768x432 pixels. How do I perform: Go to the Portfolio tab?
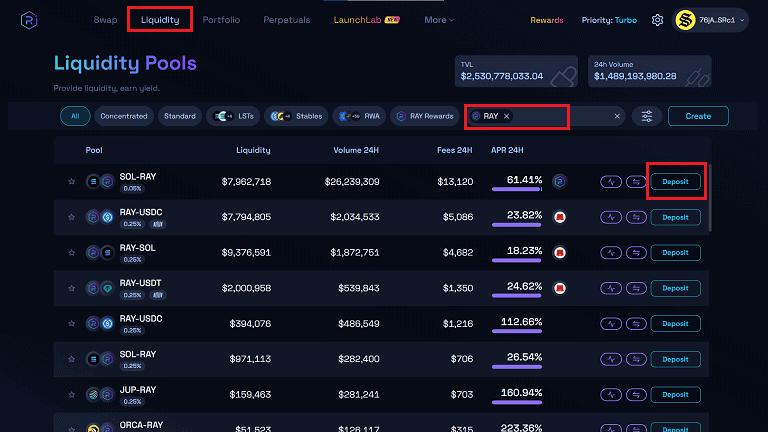click(x=221, y=20)
